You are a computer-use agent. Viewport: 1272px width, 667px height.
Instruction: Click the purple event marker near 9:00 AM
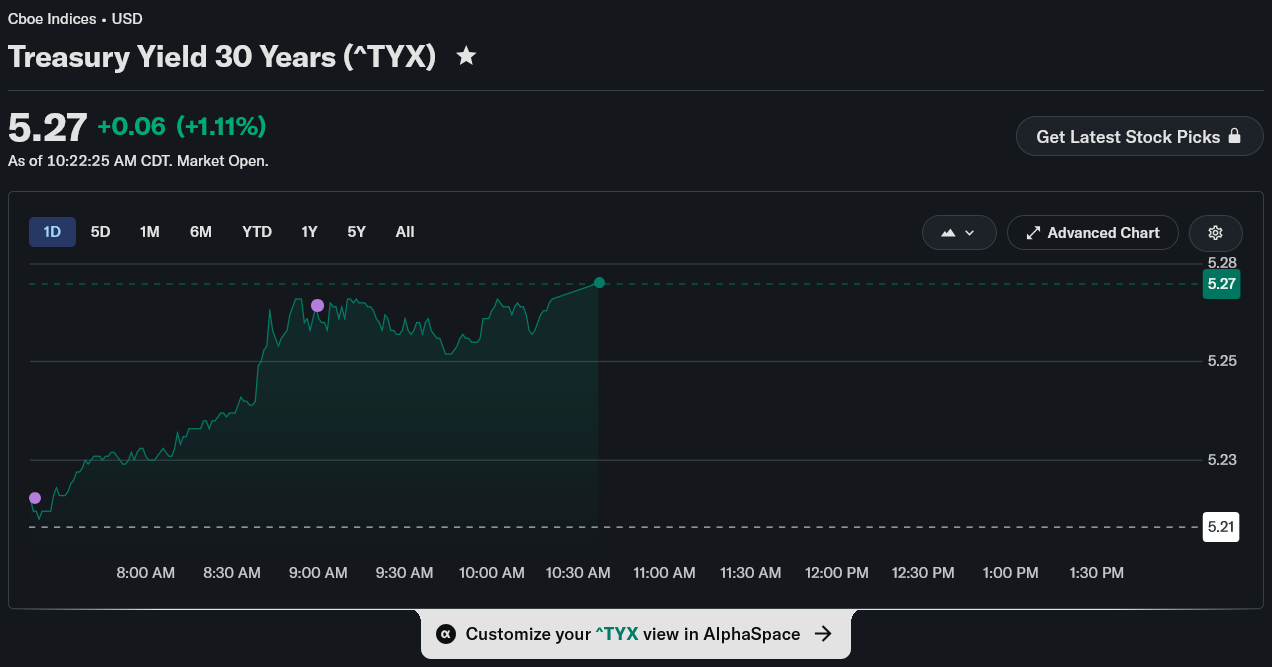point(317,305)
